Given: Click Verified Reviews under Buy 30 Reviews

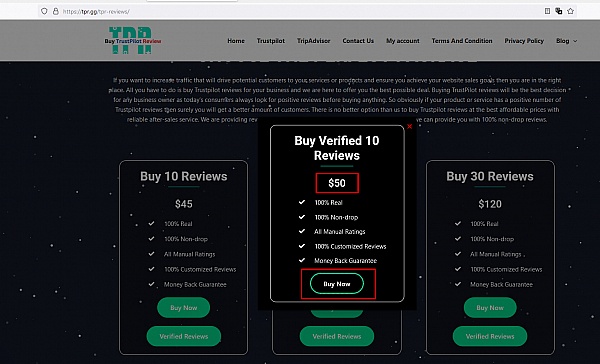Looking at the screenshot, I should 490,336.
